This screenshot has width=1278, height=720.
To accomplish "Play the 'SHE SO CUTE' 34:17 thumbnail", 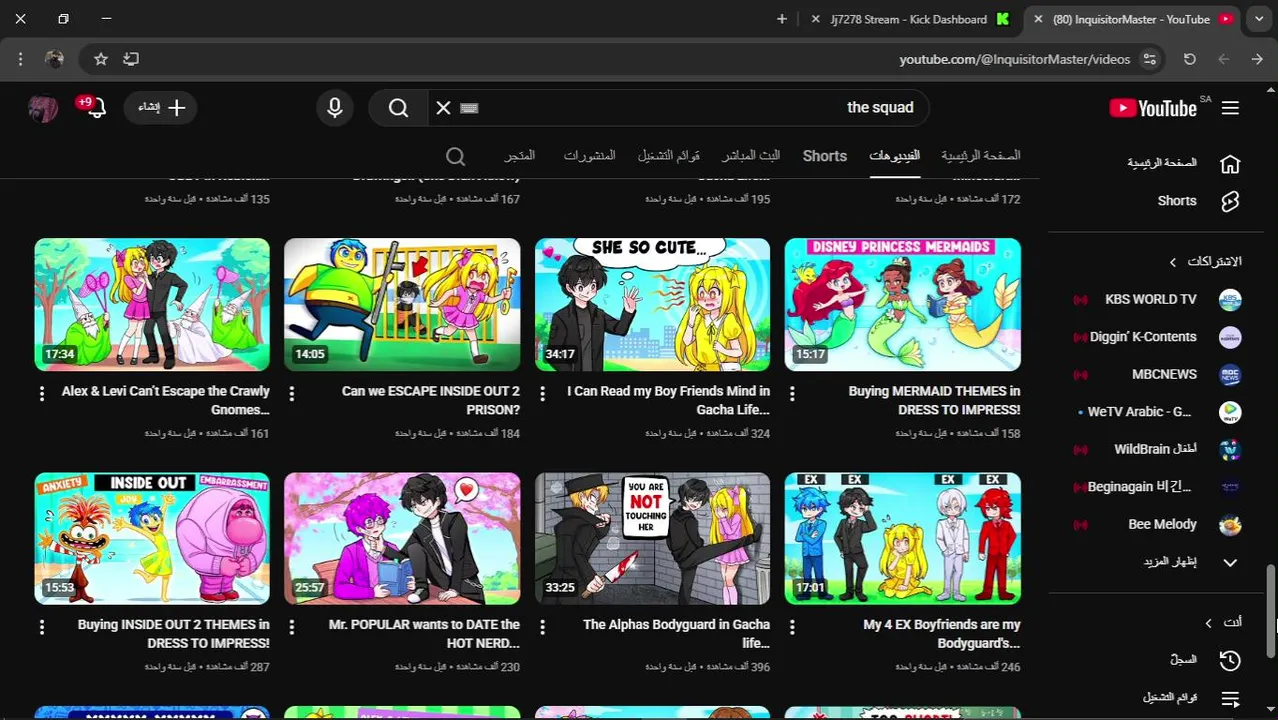I will coord(652,304).
